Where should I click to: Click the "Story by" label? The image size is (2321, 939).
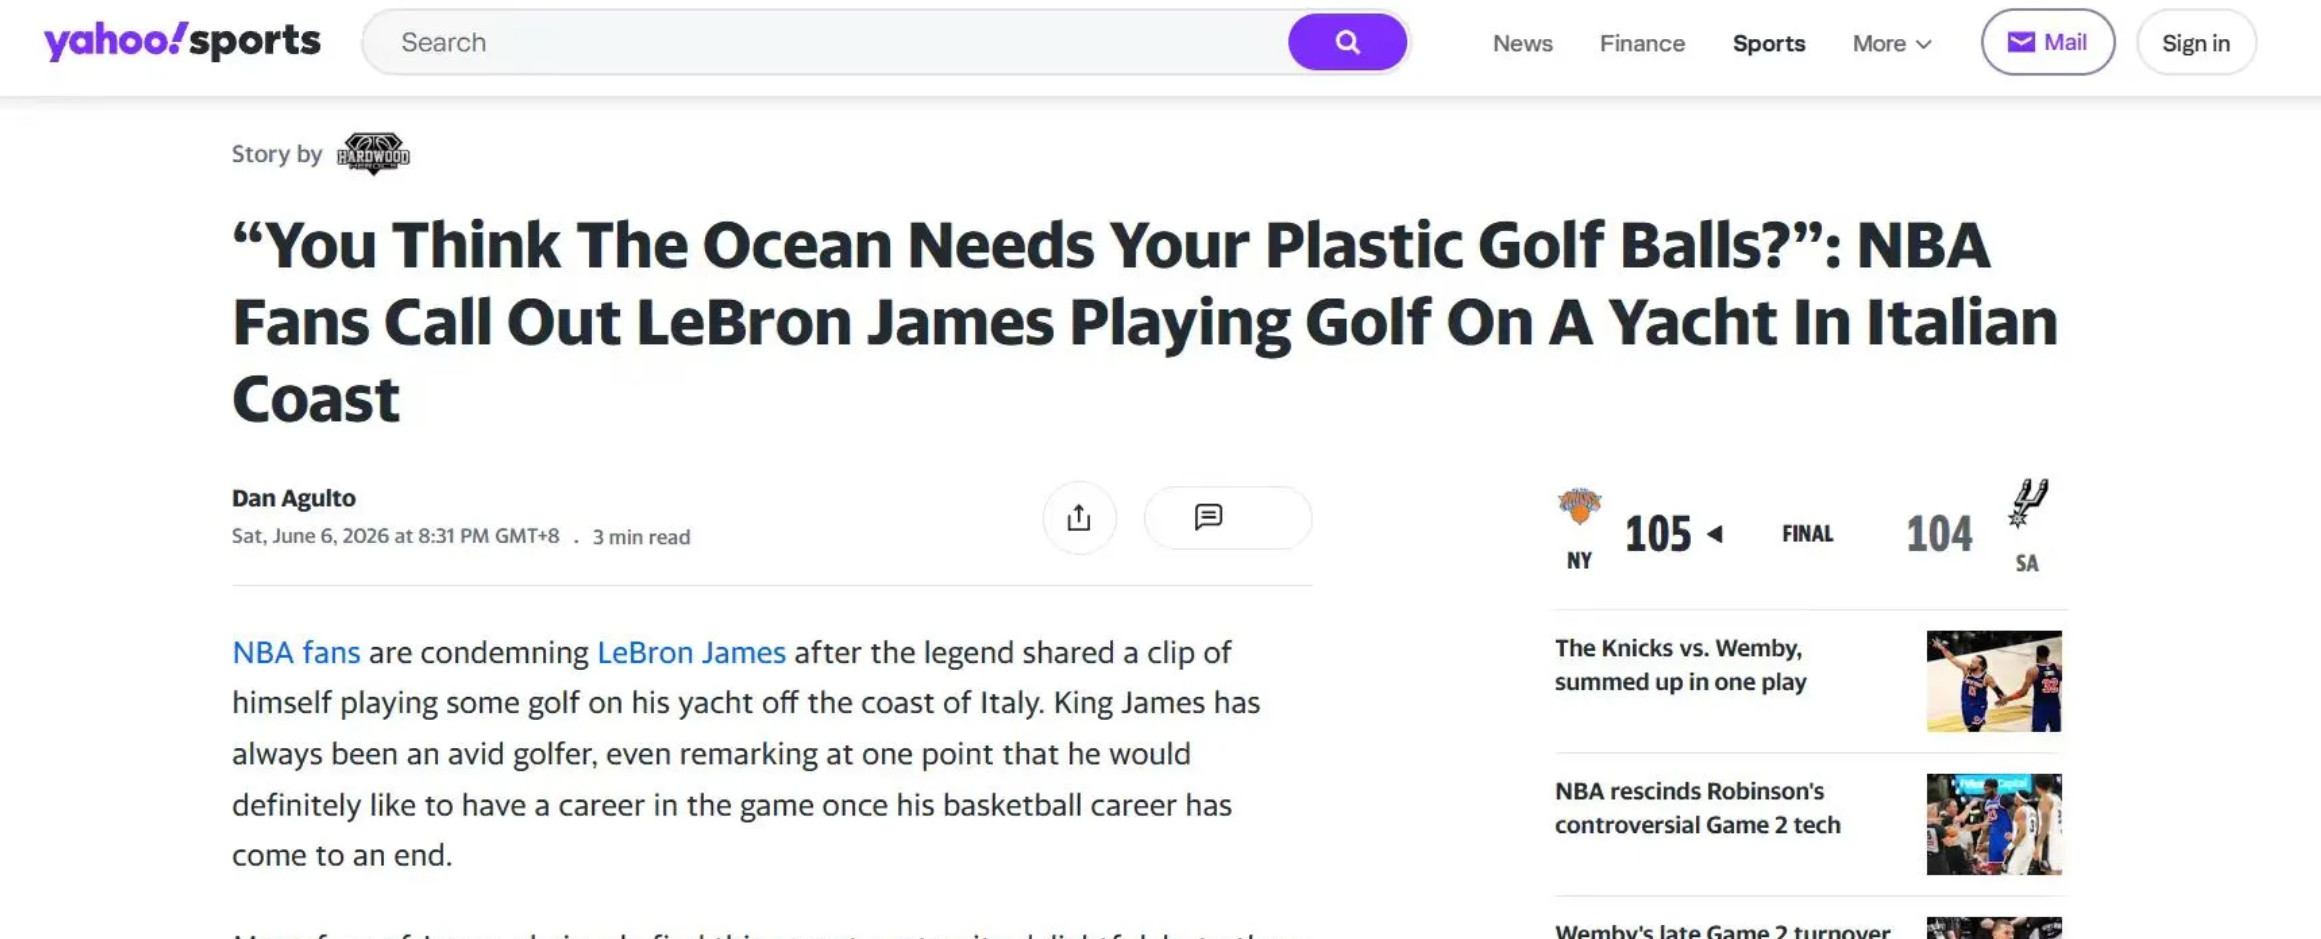pos(277,154)
